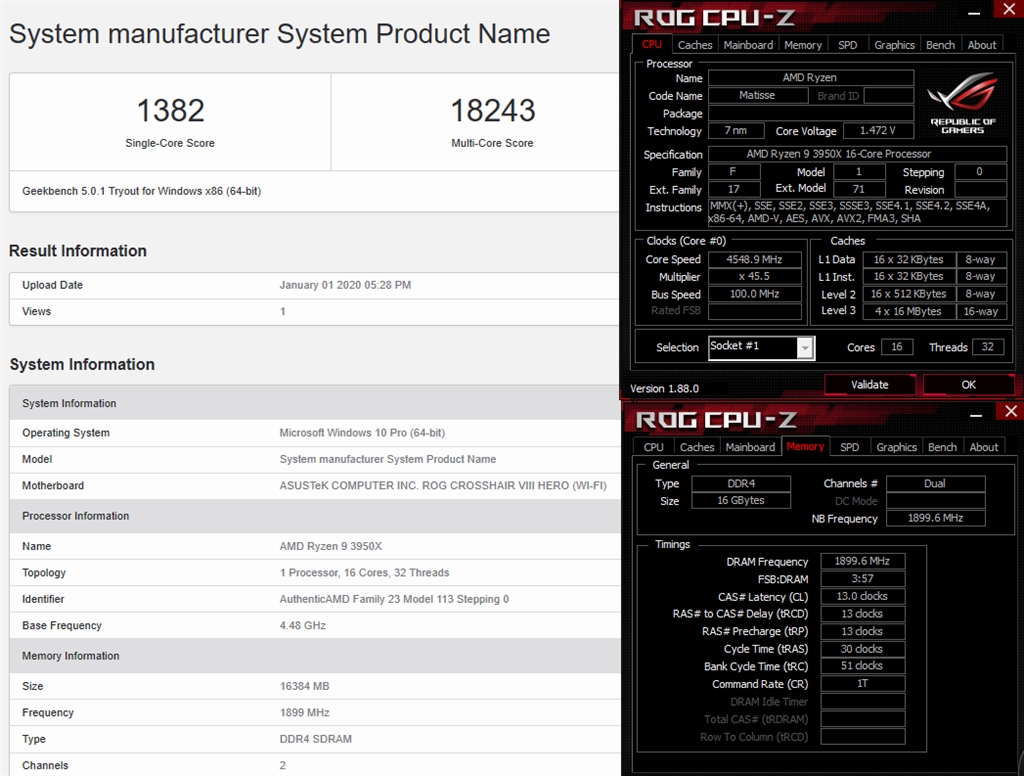Viewport: 1024px width, 776px height.
Task: Click the Cores count field showing 16
Action: [897, 347]
